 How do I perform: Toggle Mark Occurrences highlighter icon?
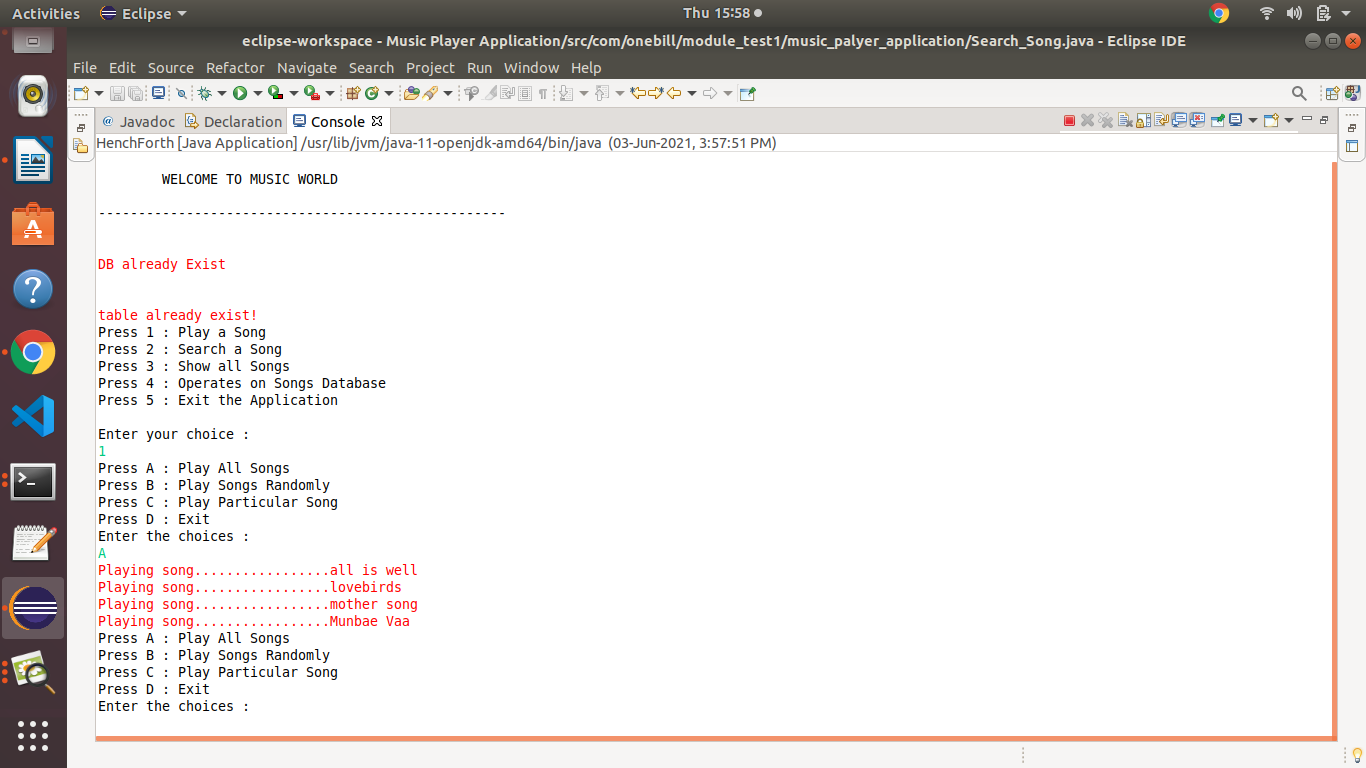[x=491, y=93]
